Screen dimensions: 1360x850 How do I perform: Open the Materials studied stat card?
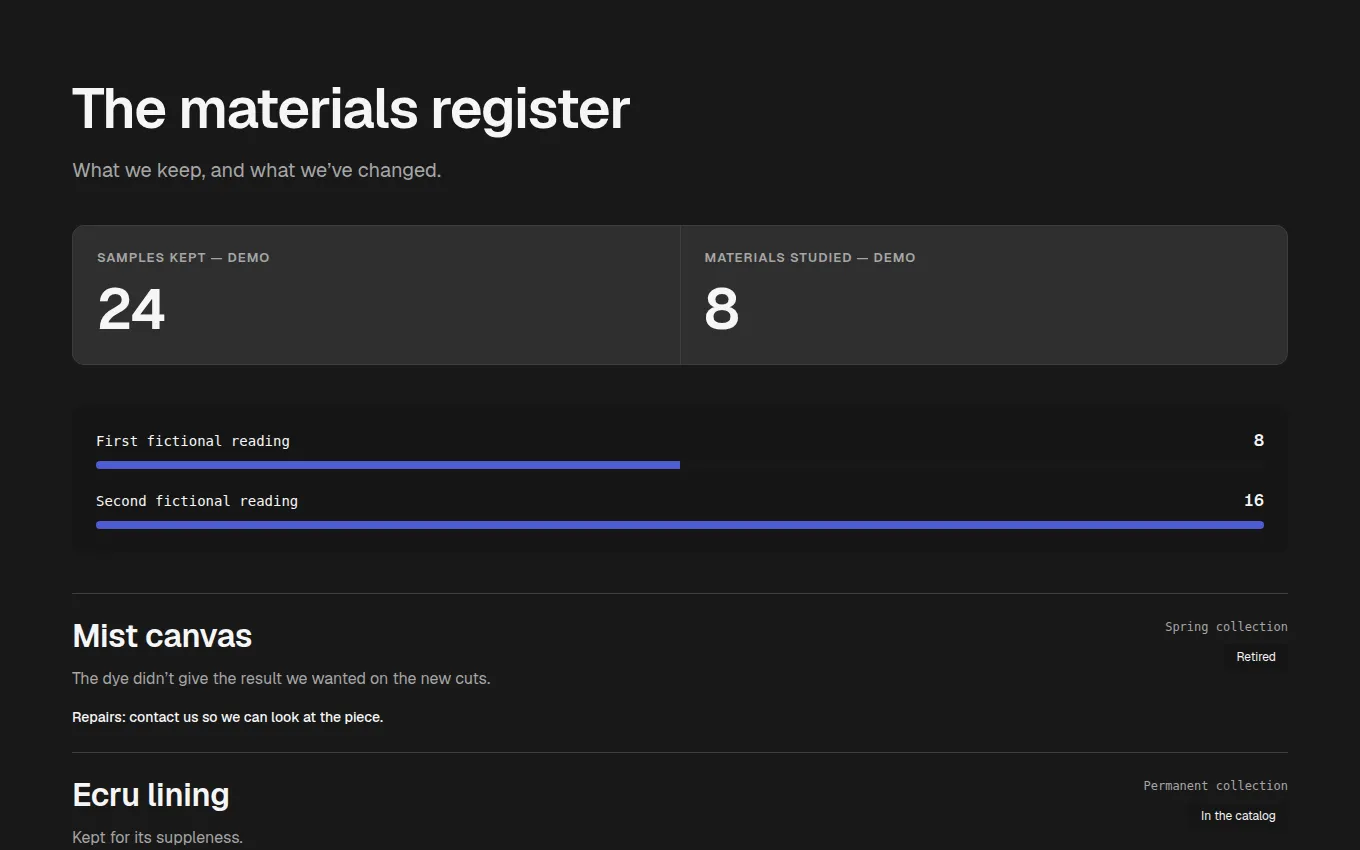[984, 295]
